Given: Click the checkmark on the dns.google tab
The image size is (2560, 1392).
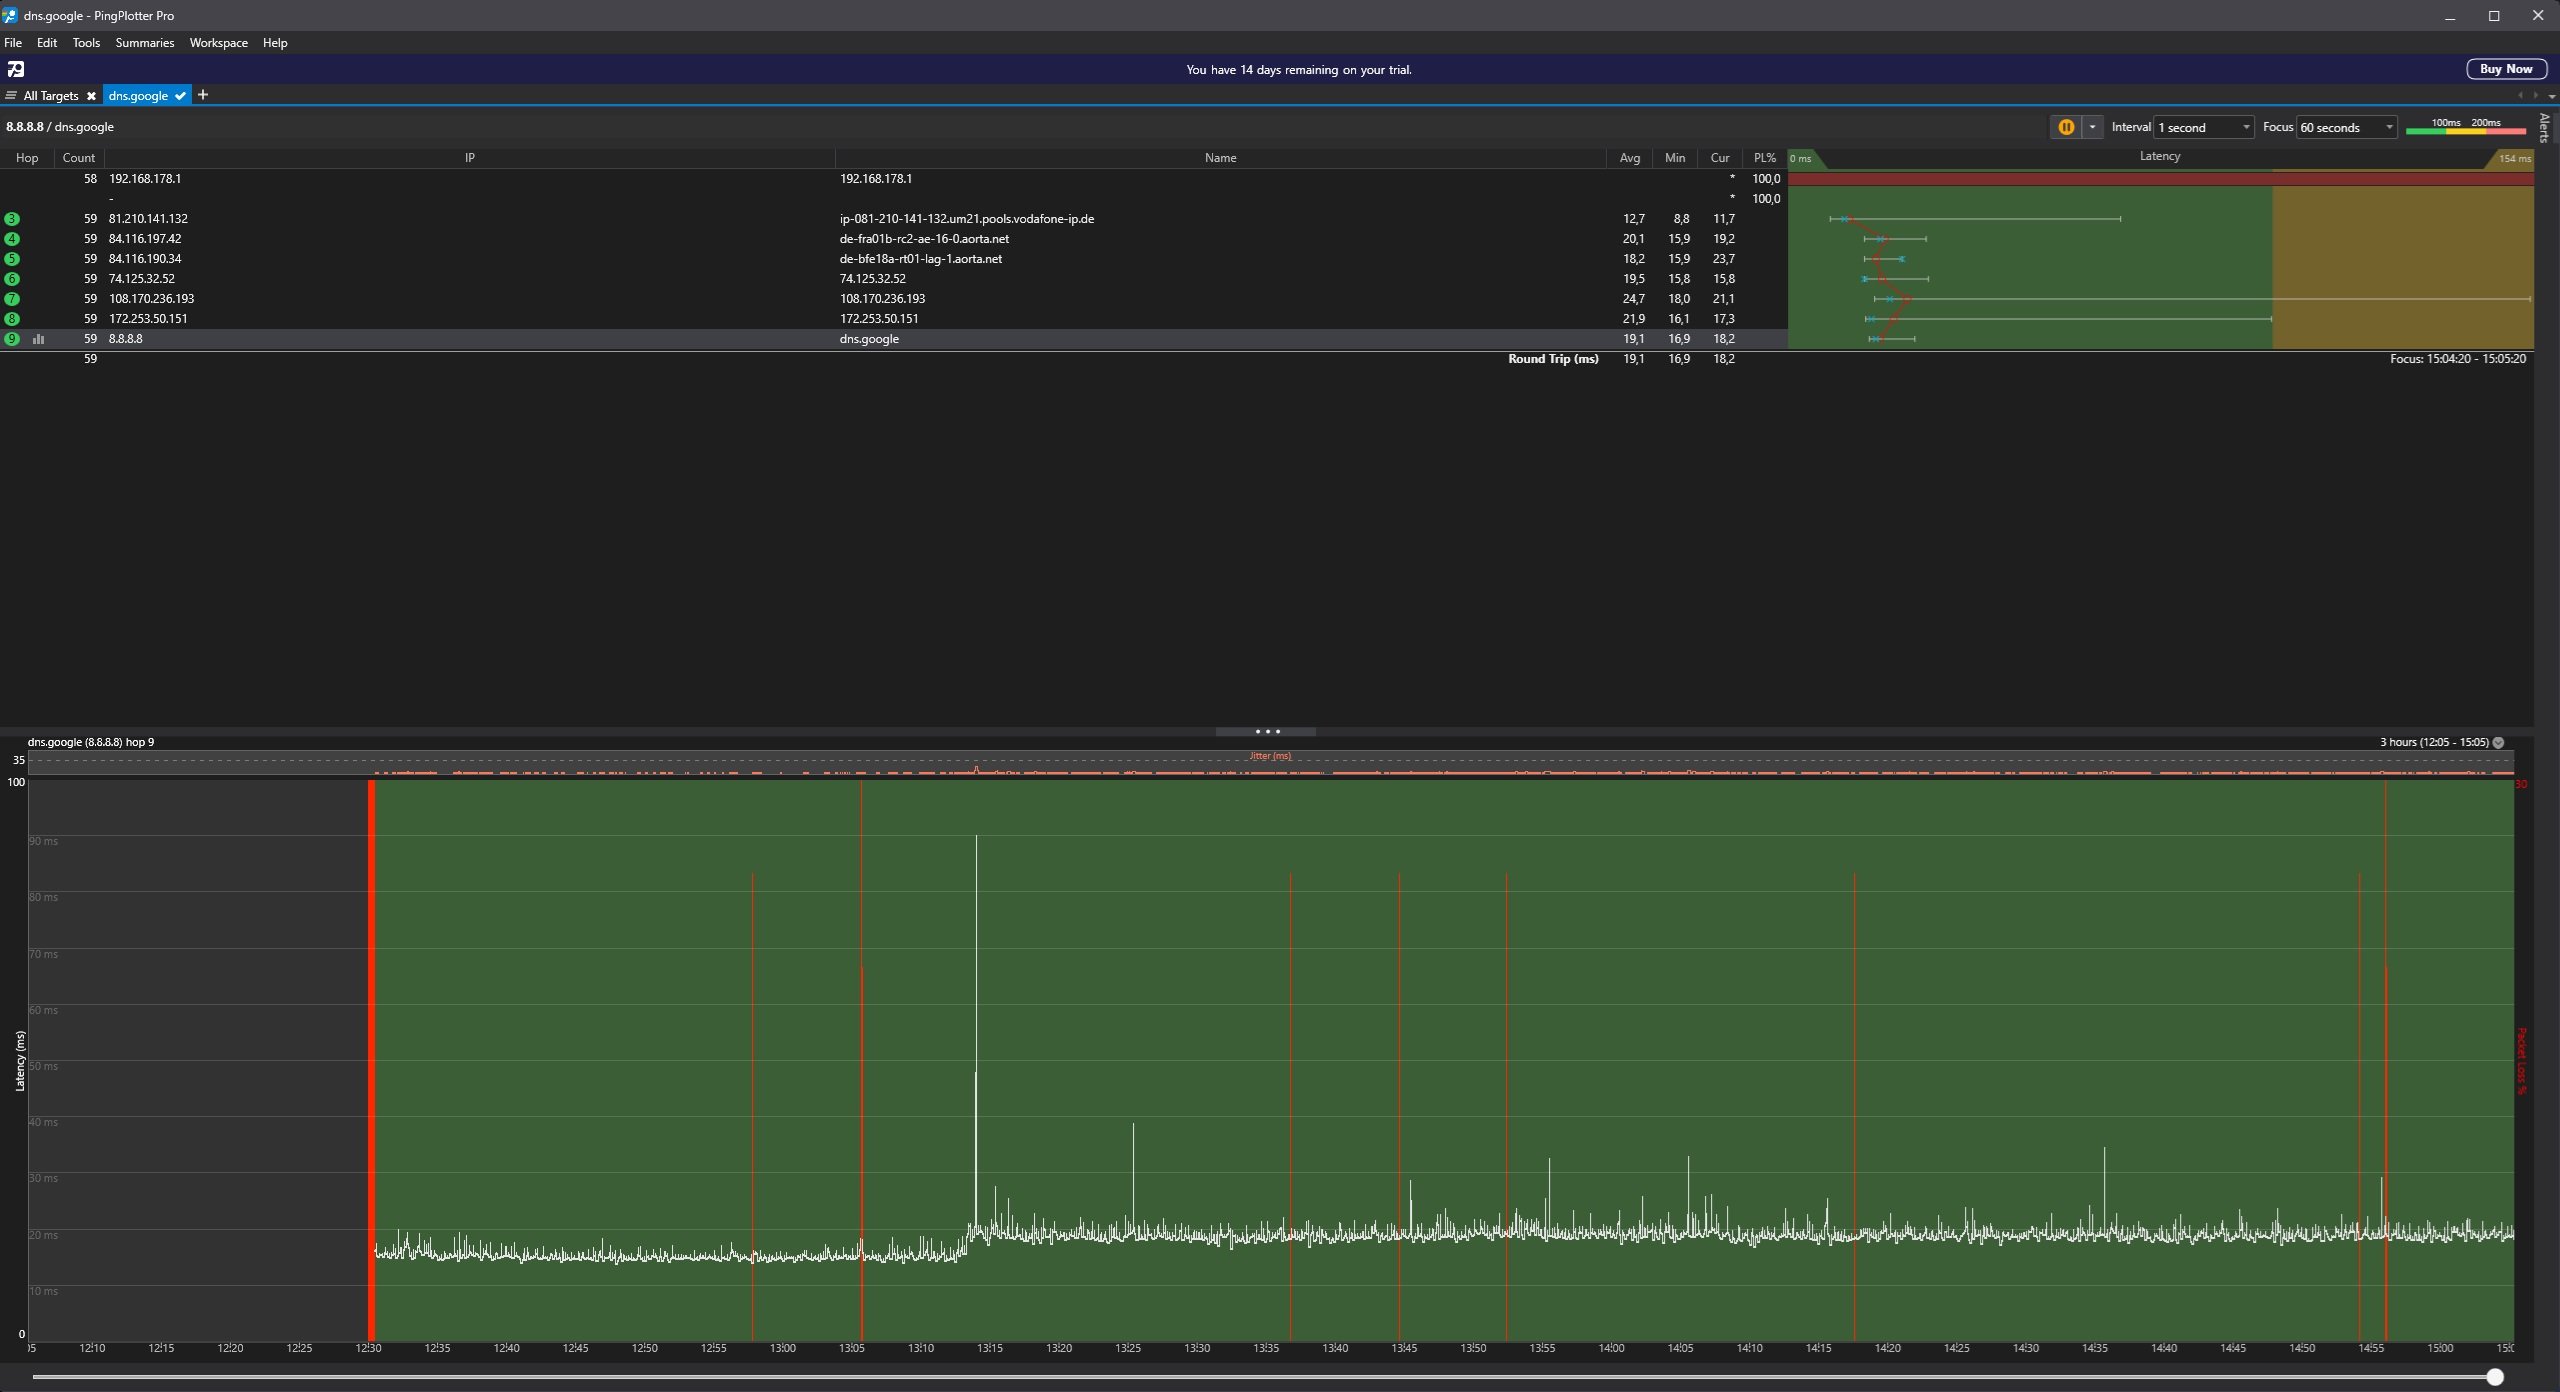Looking at the screenshot, I should [x=180, y=96].
